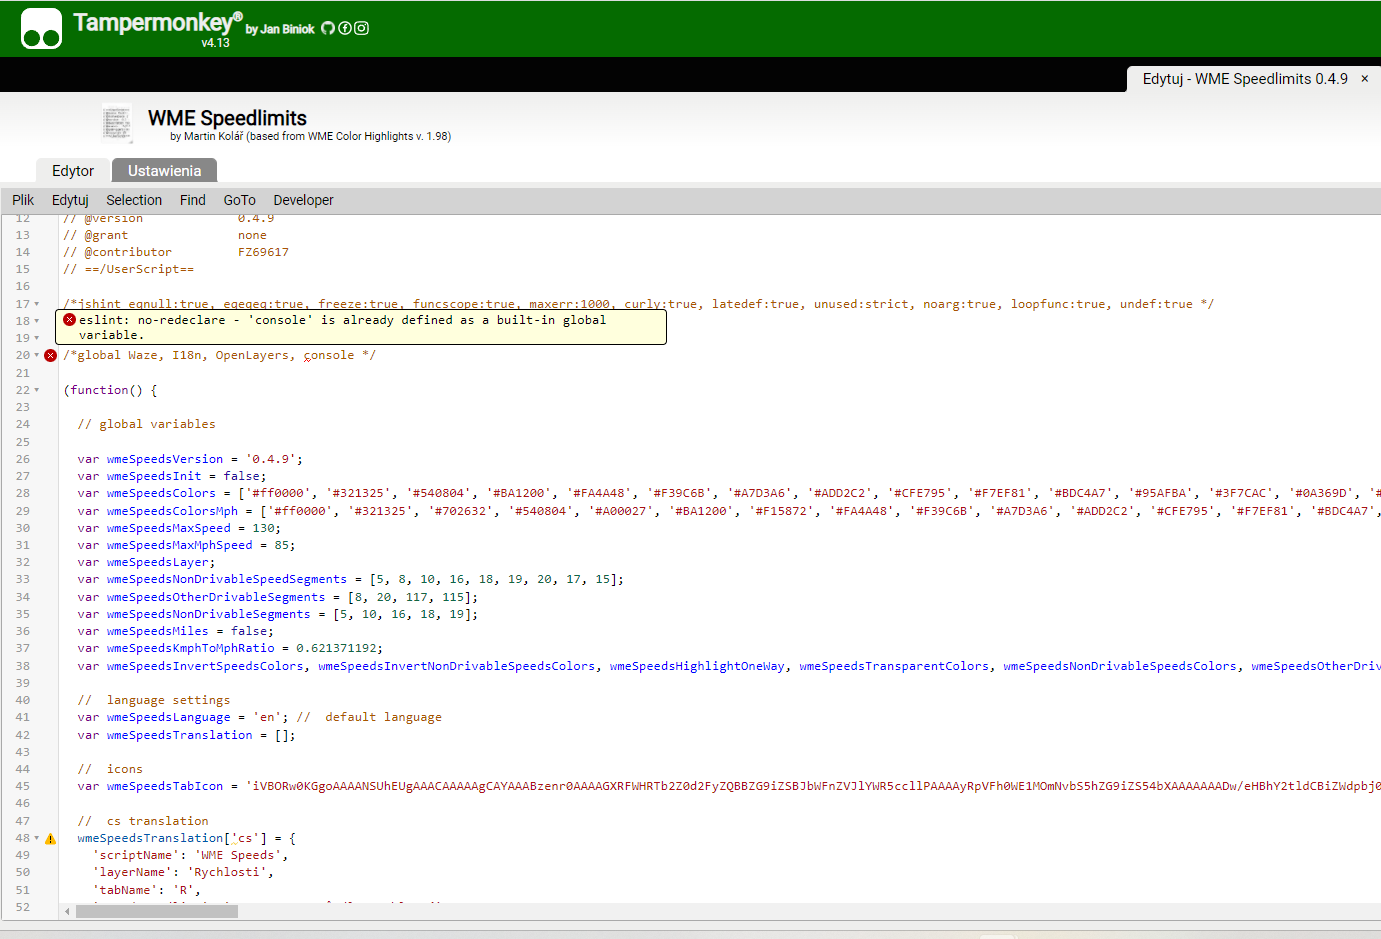Click the yellow warning icon on line 48
1381x939 pixels.
[50, 839]
